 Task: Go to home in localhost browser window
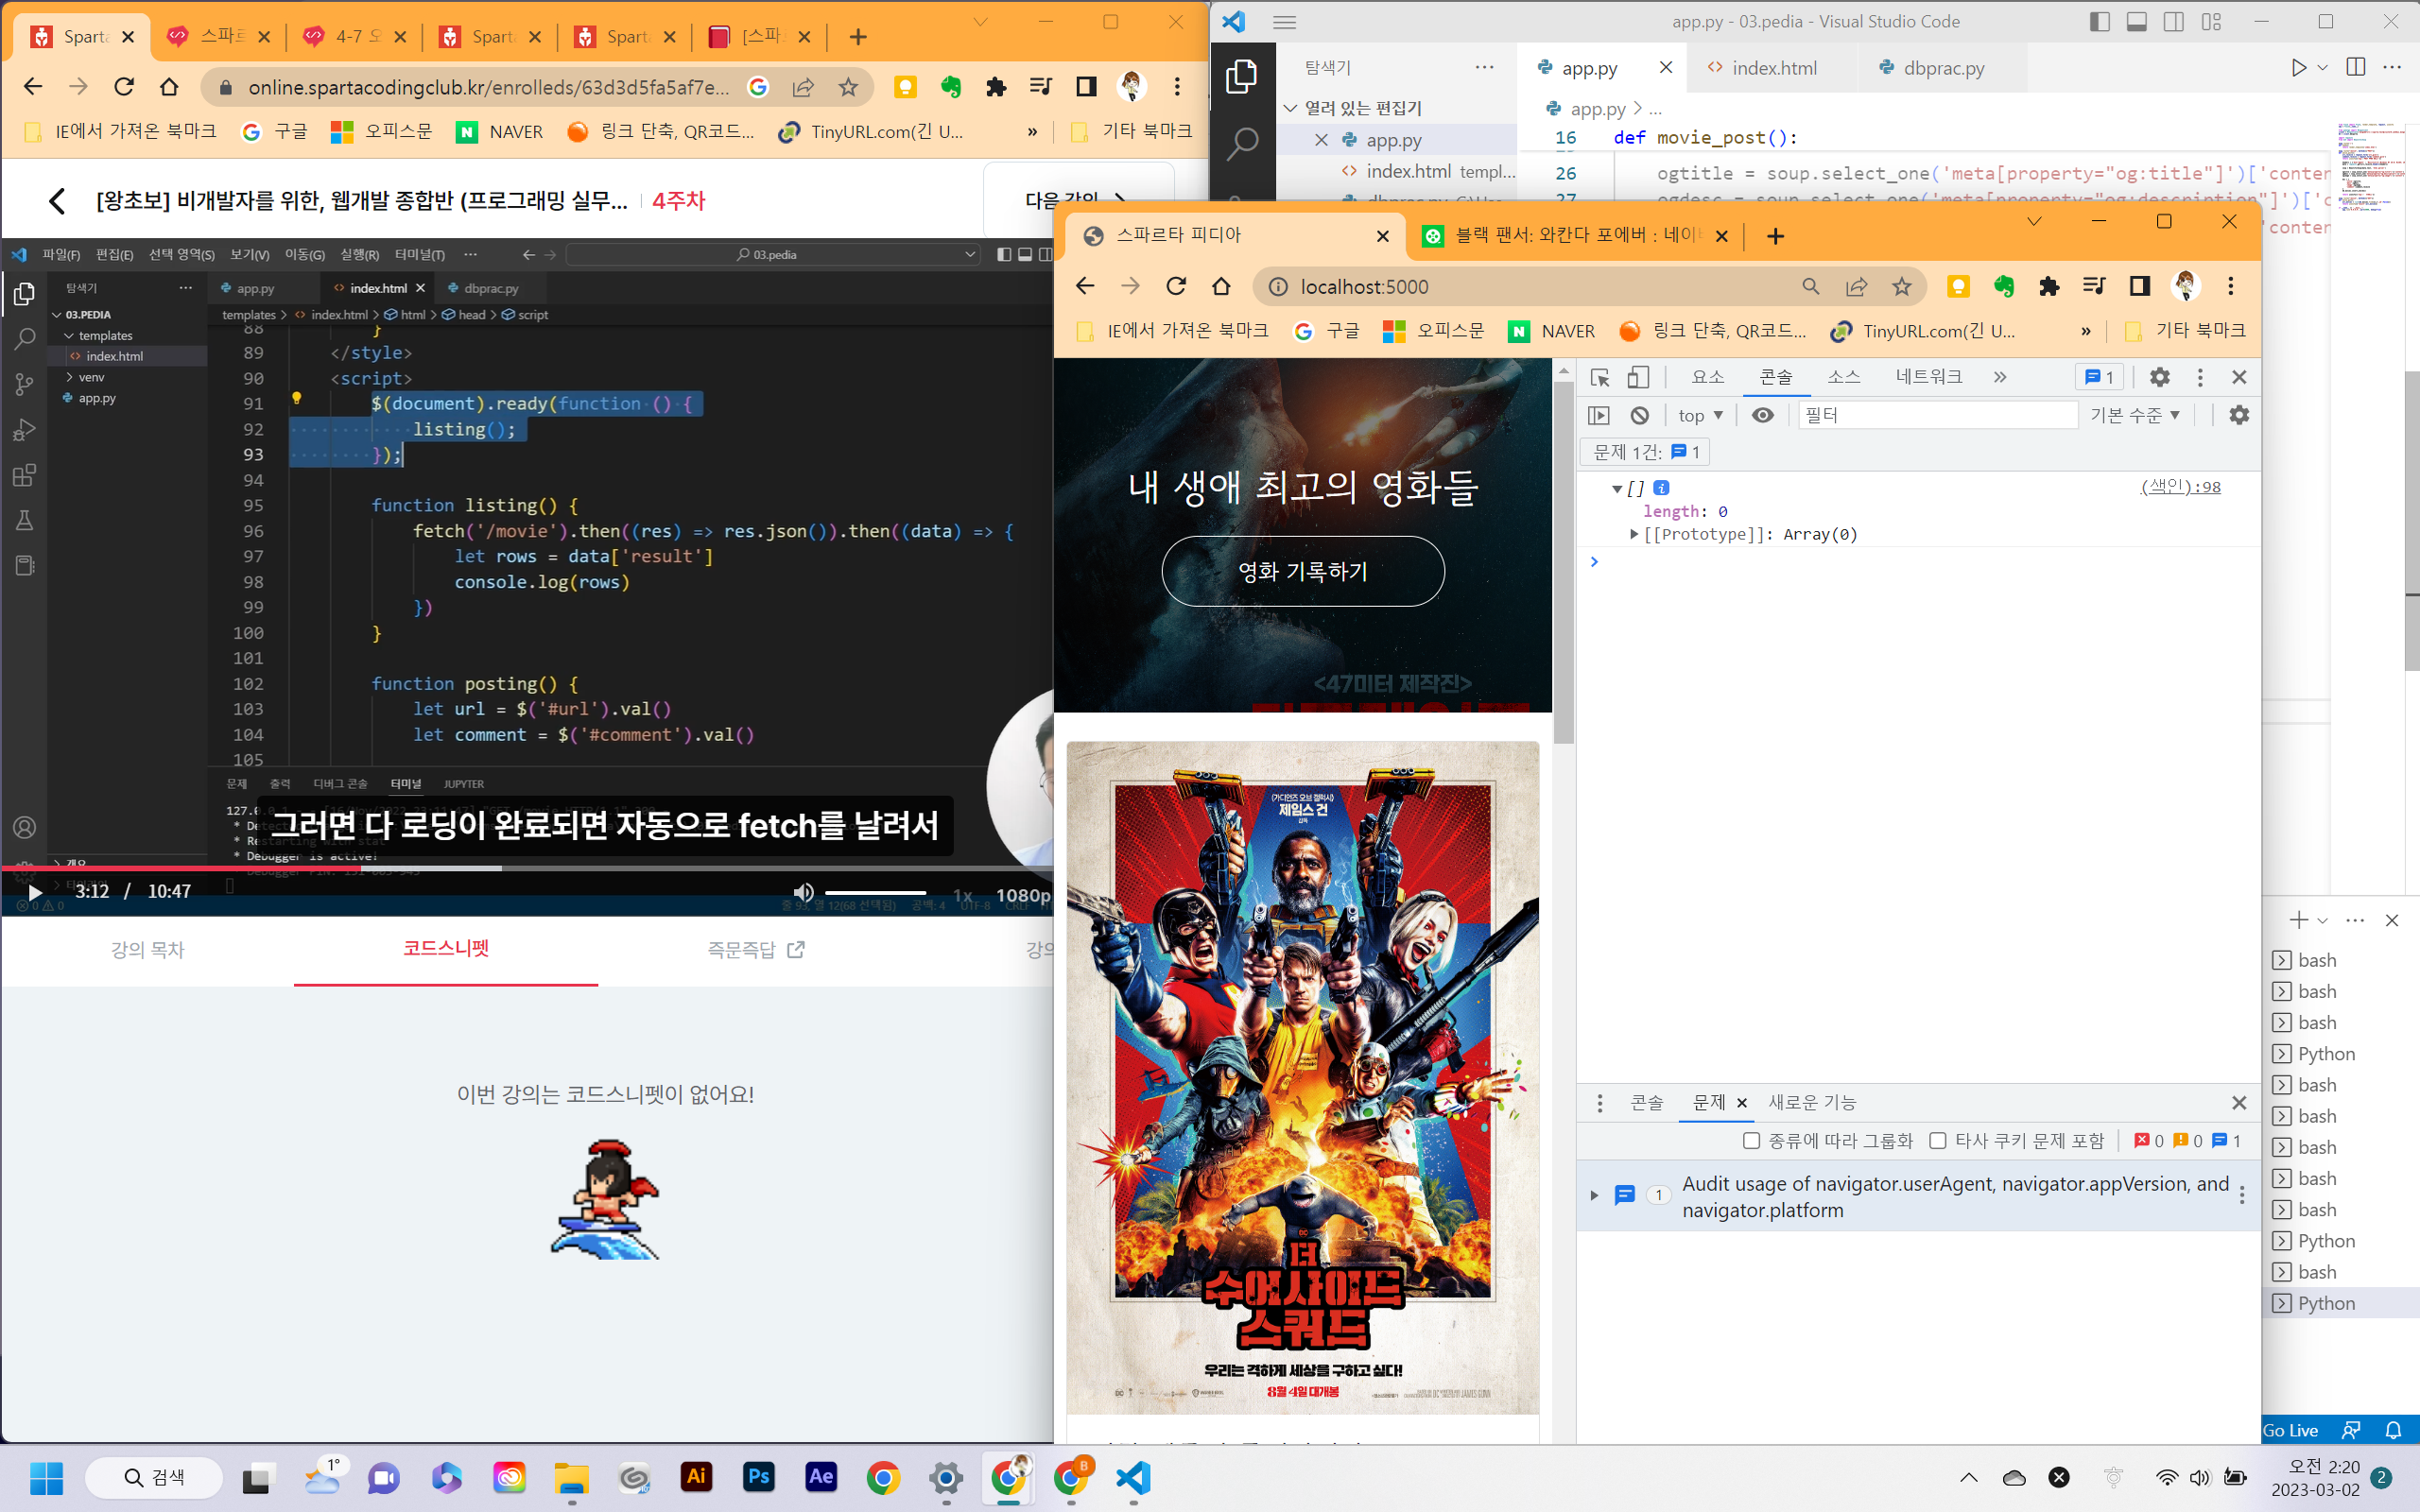click(x=1221, y=287)
